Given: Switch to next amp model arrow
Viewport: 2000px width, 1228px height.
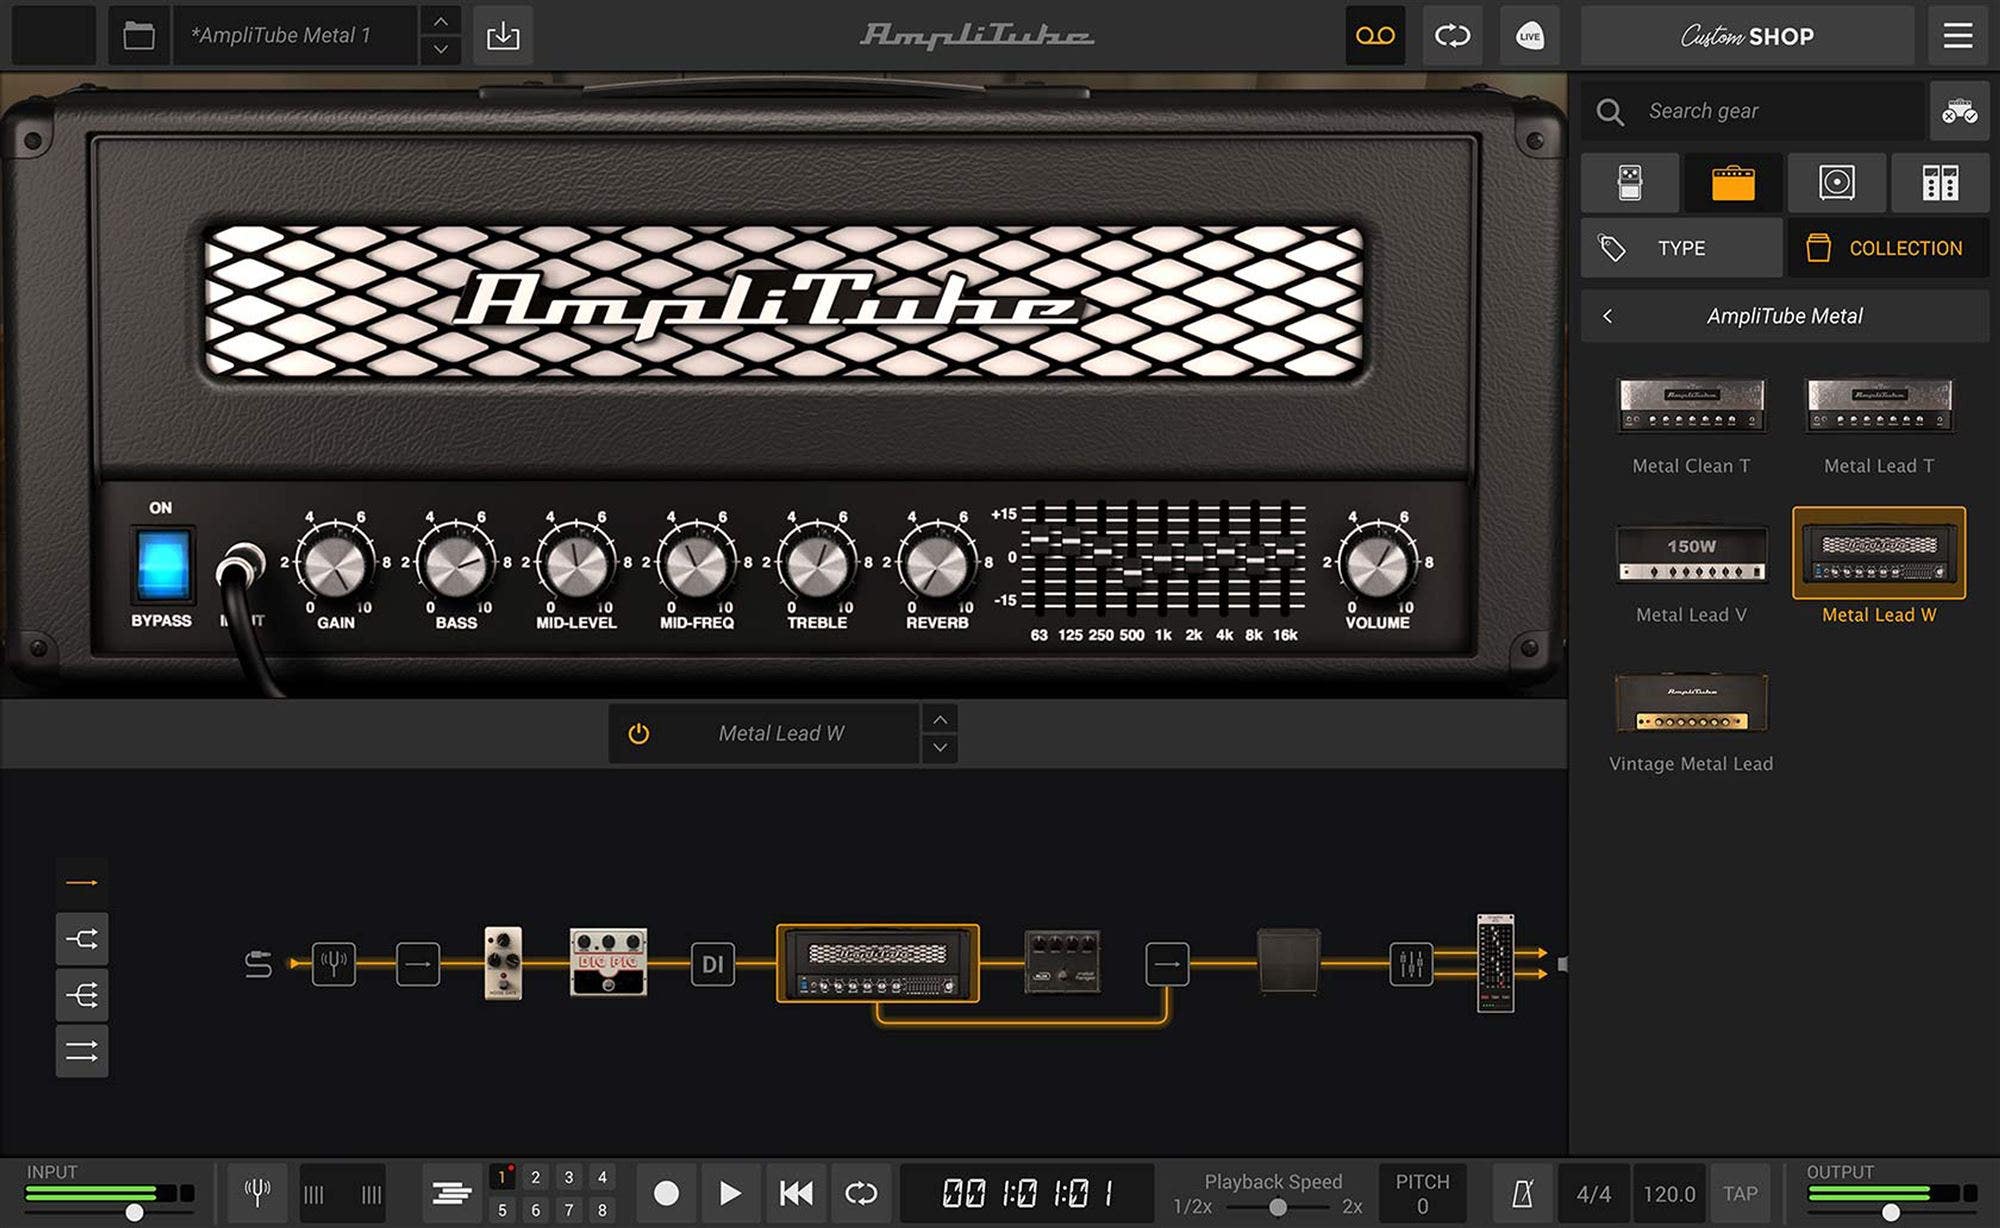Looking at the screenshot, I should [940, 748].
